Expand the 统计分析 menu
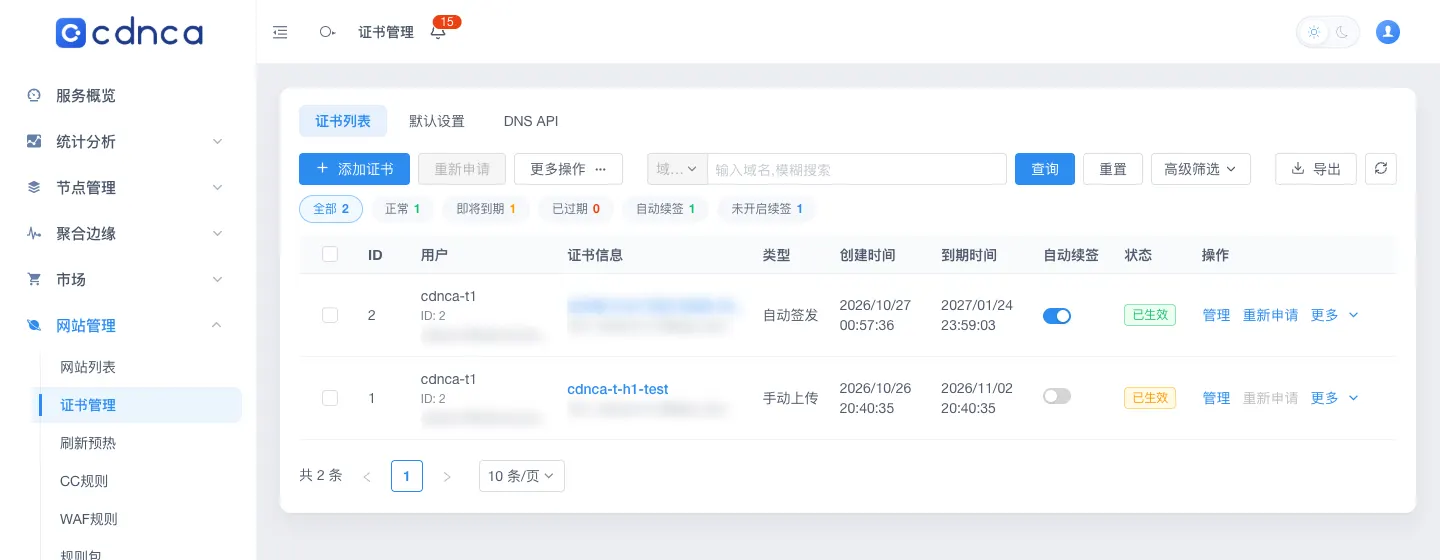 128,142
